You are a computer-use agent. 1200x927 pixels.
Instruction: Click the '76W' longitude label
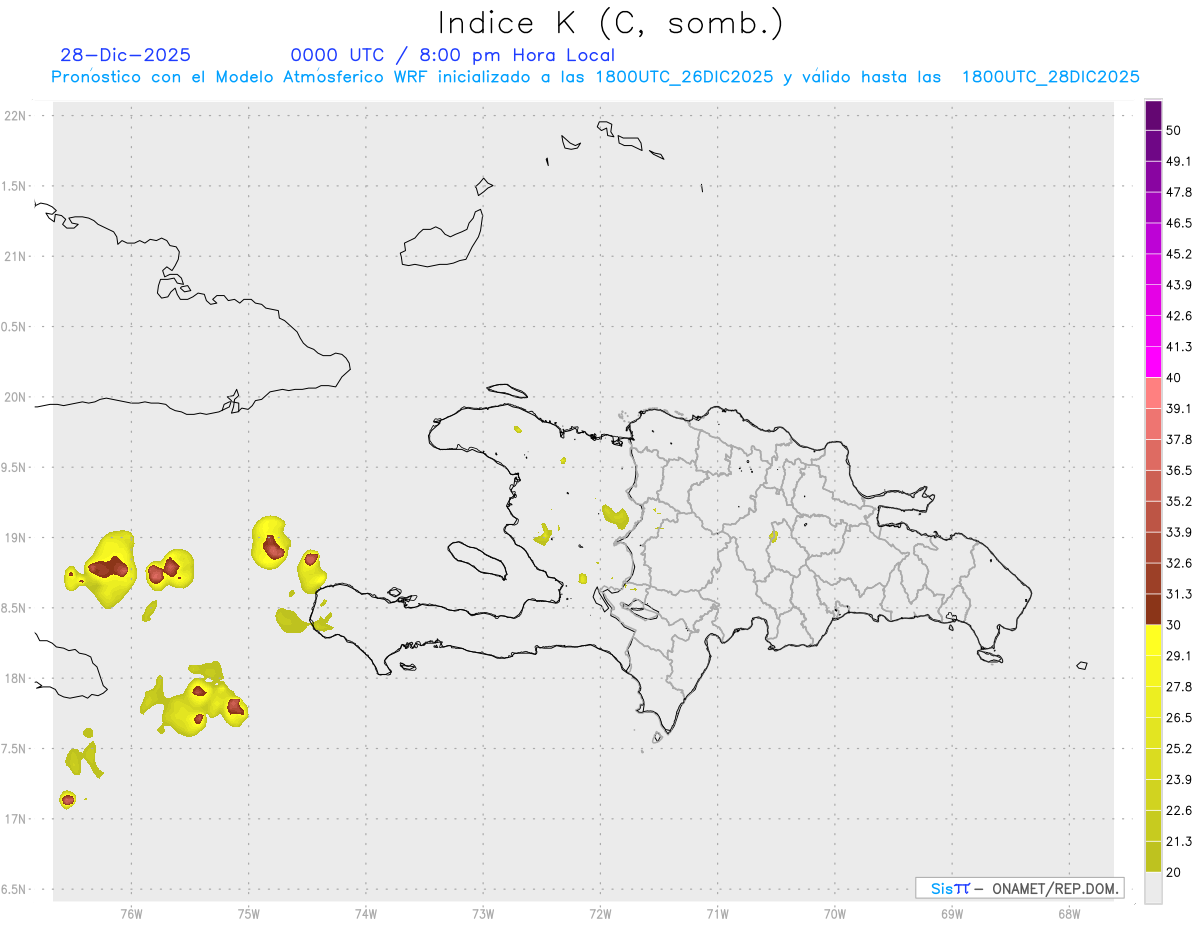click(131, 912)
